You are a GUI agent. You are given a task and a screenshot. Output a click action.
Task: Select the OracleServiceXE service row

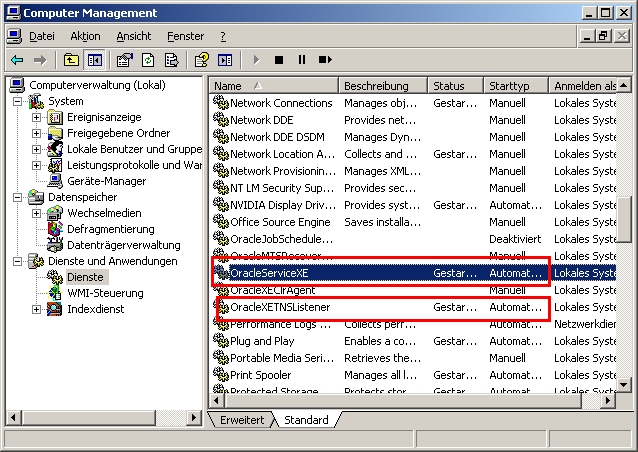click(414, 273)
